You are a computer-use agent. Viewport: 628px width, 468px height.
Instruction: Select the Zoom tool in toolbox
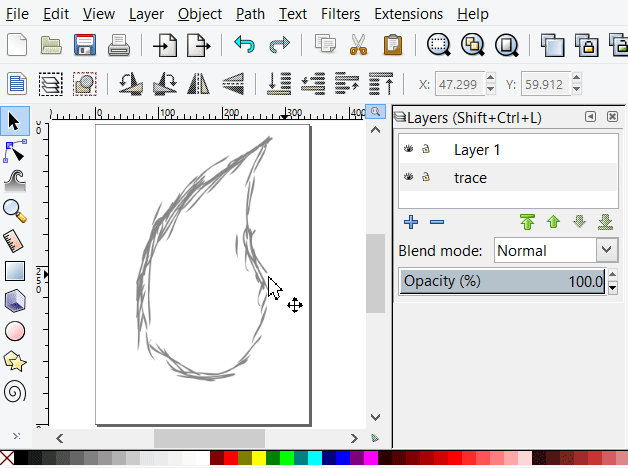pyautogui.click(x=14, y=210)
